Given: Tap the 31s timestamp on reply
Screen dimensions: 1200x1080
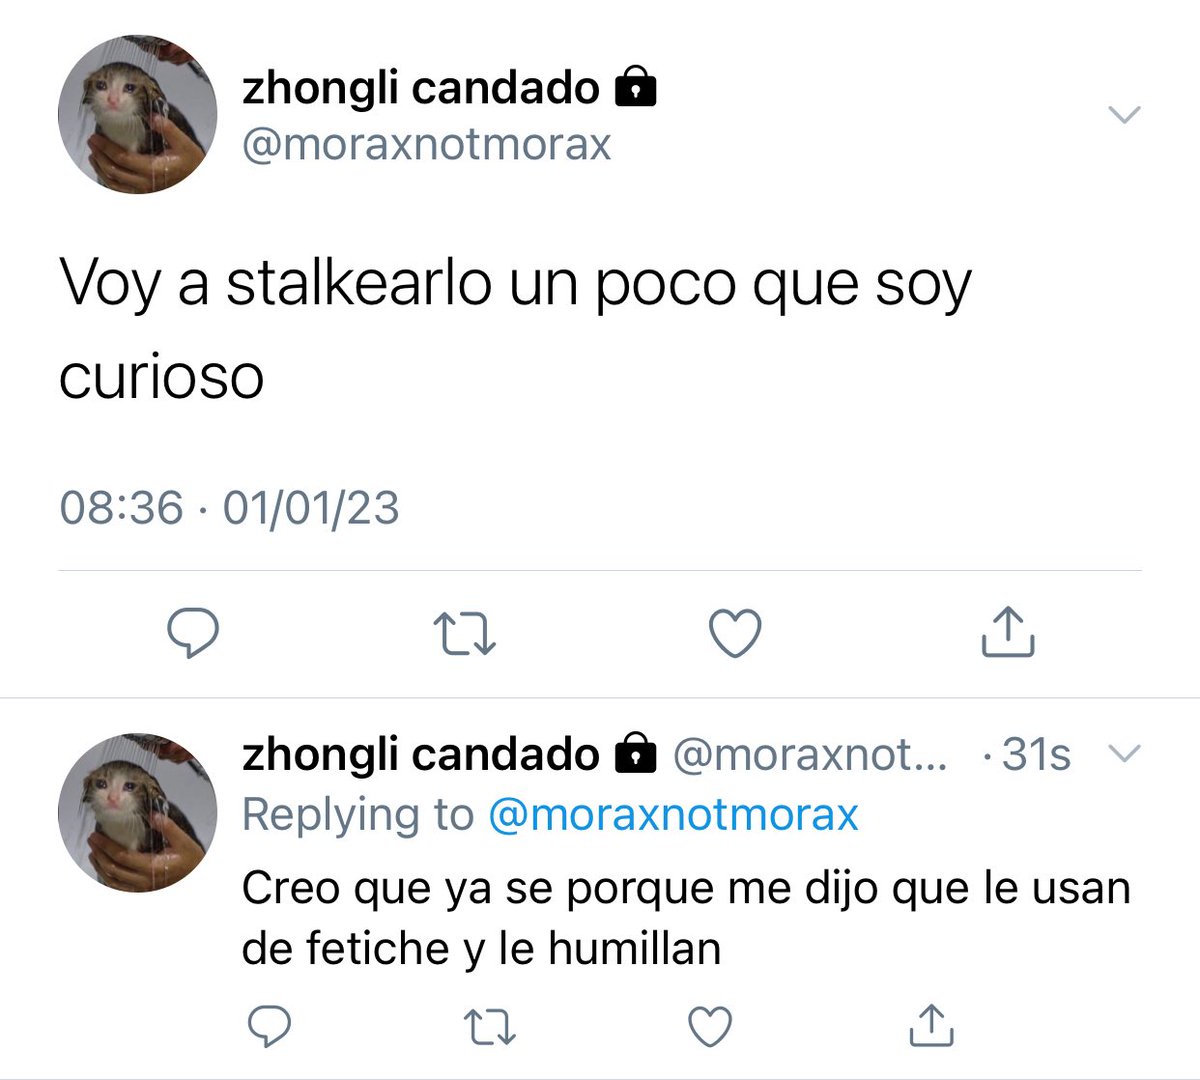Looking at the screenshot, I should pyautogui.click(x=1035, y=755).
